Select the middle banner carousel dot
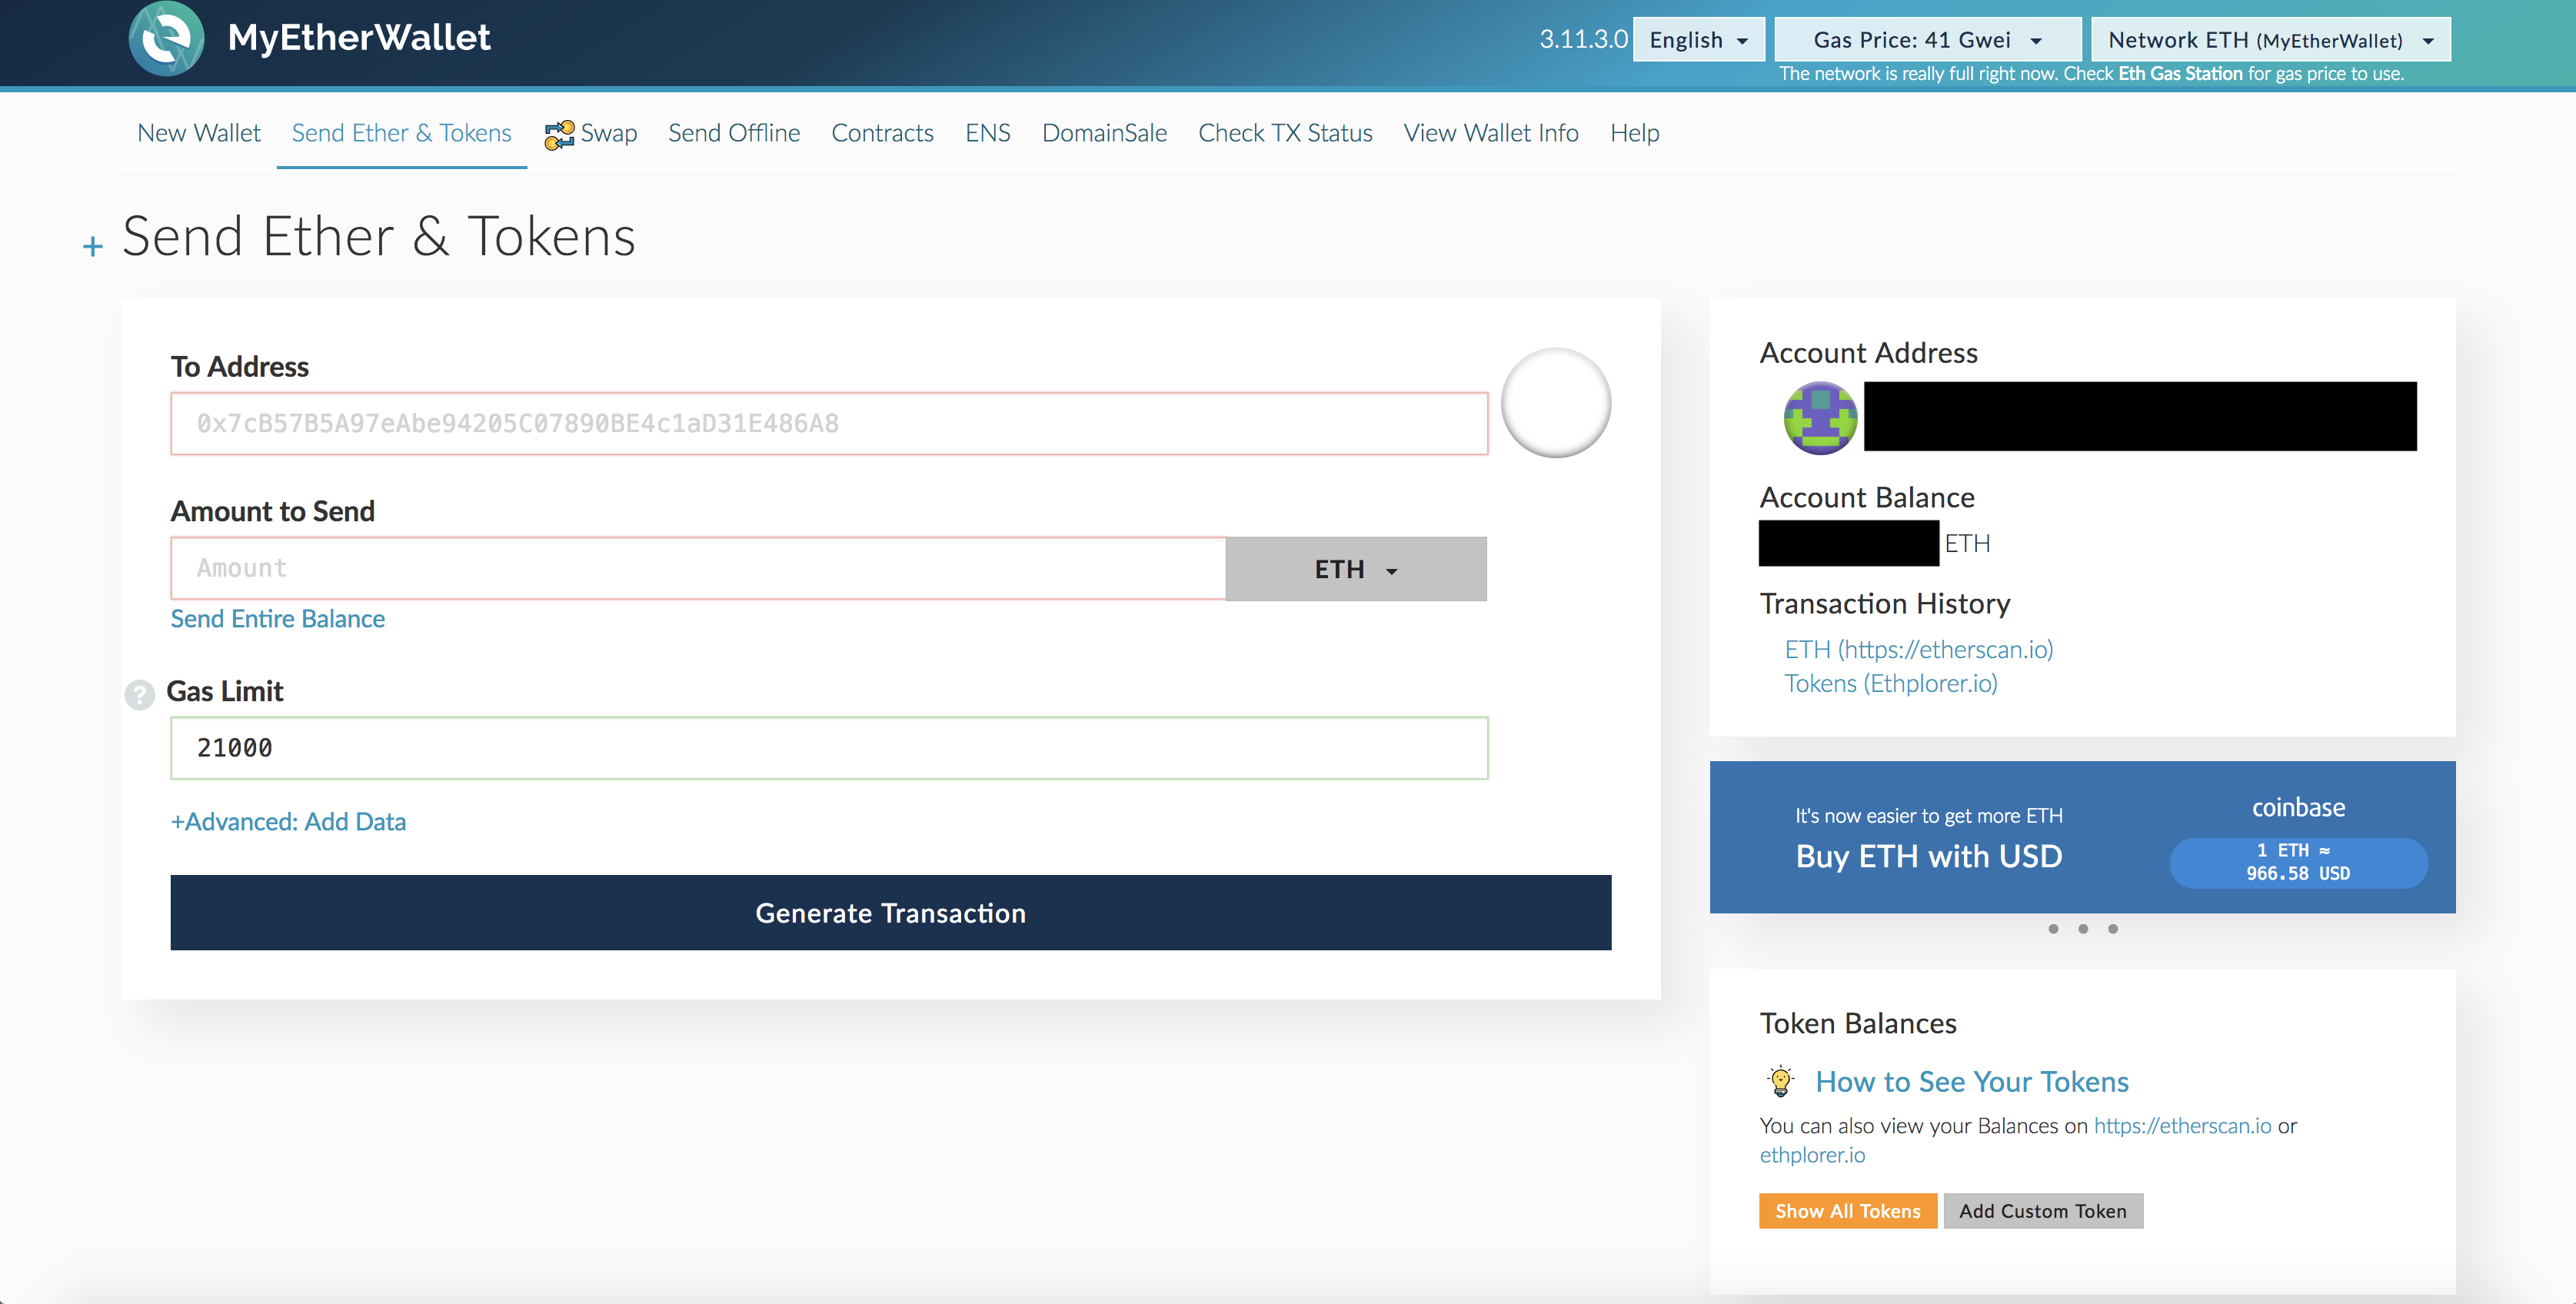Image resolution: width=2576 pixels, height=1304 pixels. [x=2082, y=929]
